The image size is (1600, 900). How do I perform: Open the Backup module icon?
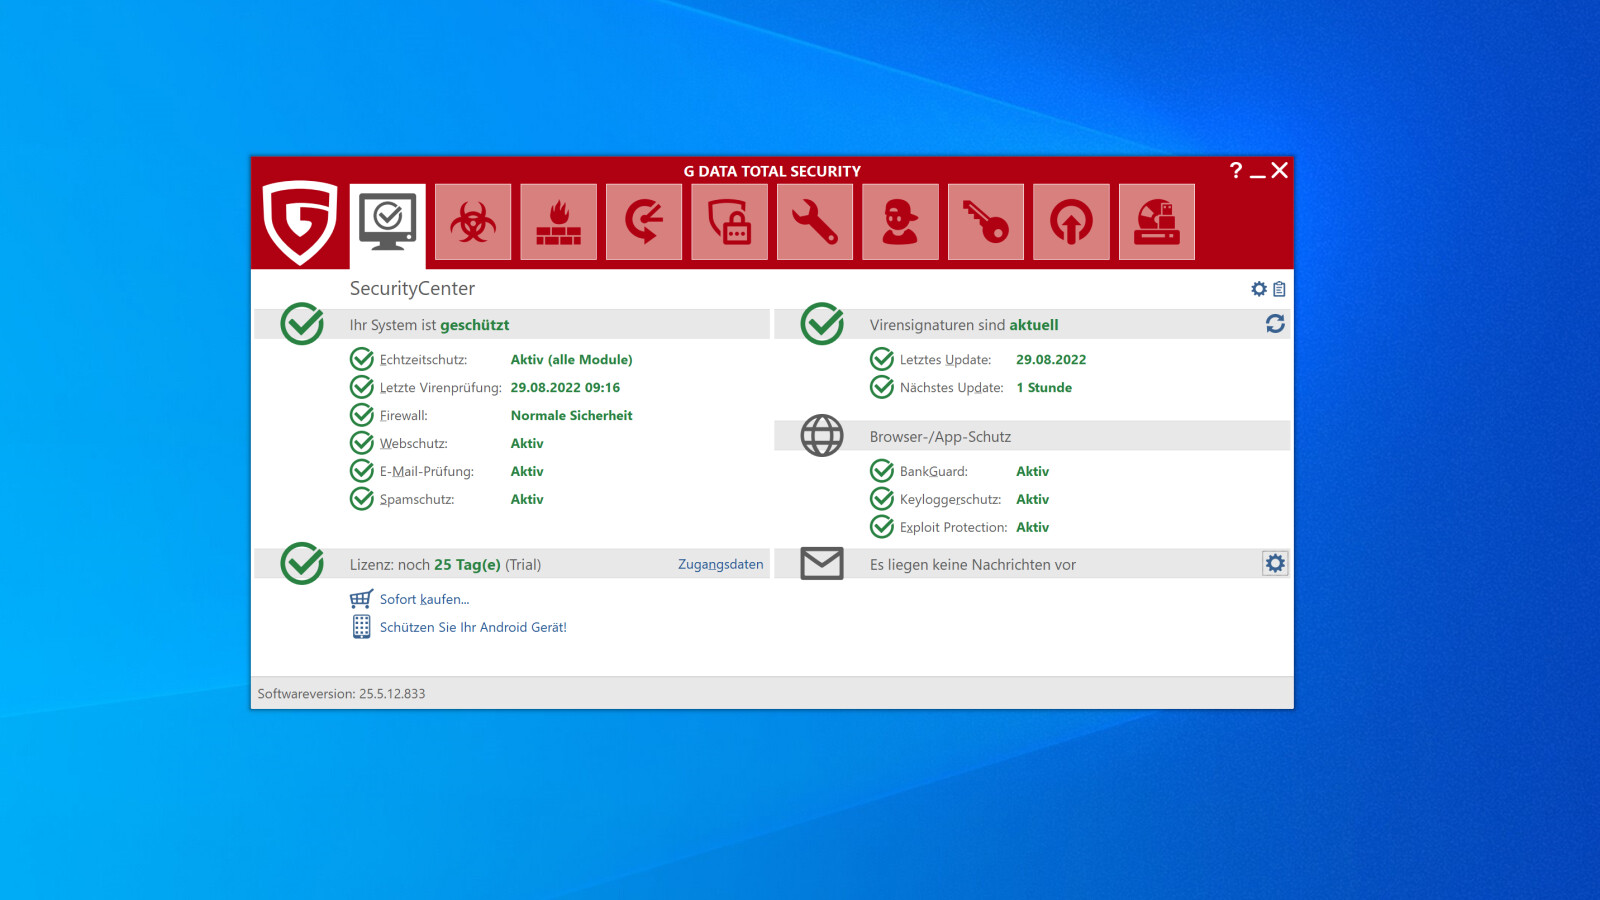click(644, 222)
